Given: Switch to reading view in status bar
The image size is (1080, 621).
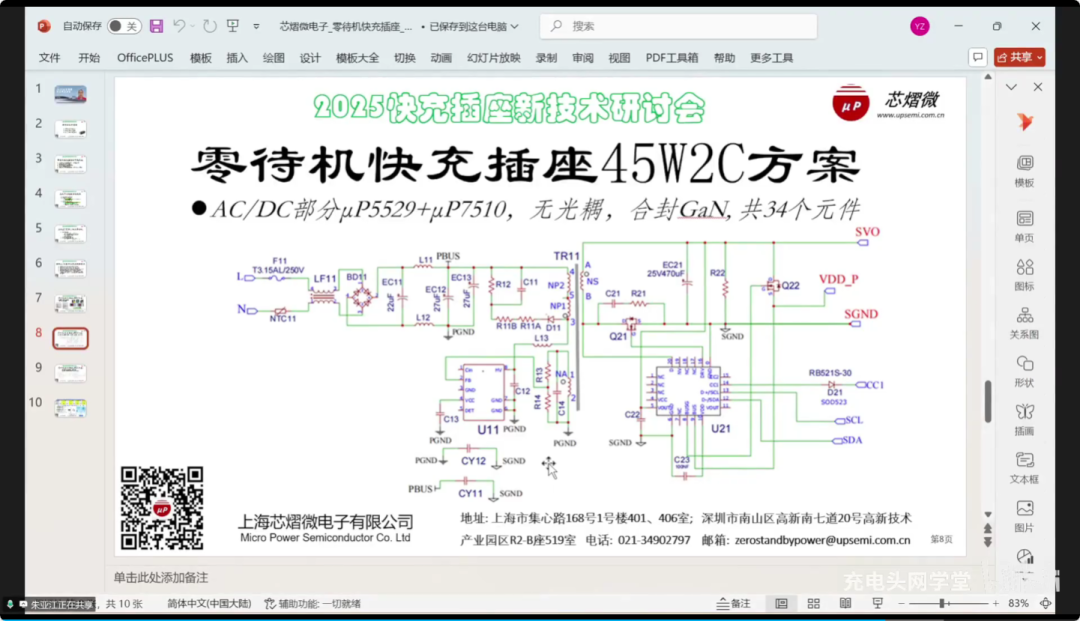Looking at the screenshot, I should (845, 604).
